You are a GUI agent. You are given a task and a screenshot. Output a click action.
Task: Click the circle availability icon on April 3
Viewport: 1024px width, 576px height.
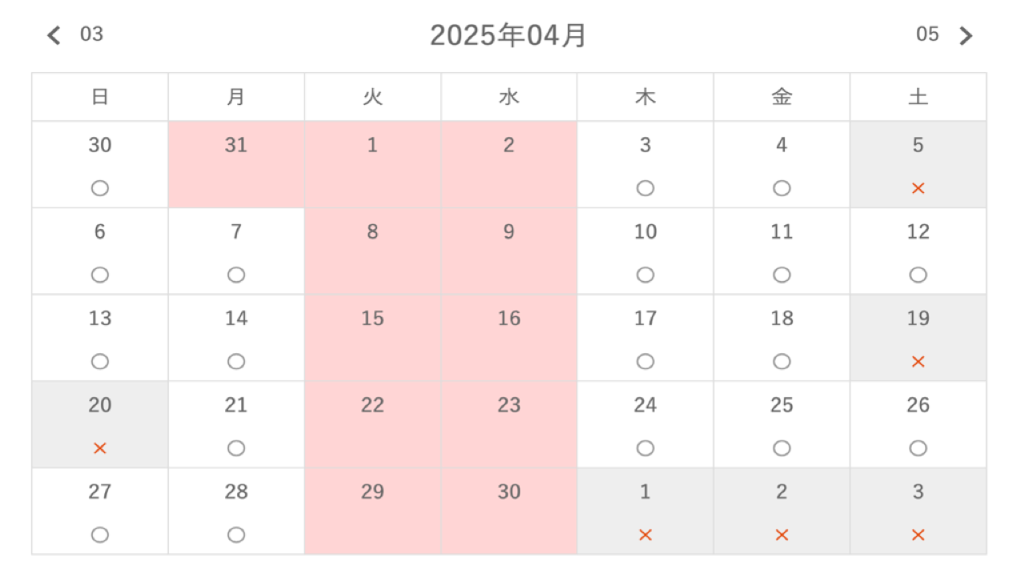point(645,188)
